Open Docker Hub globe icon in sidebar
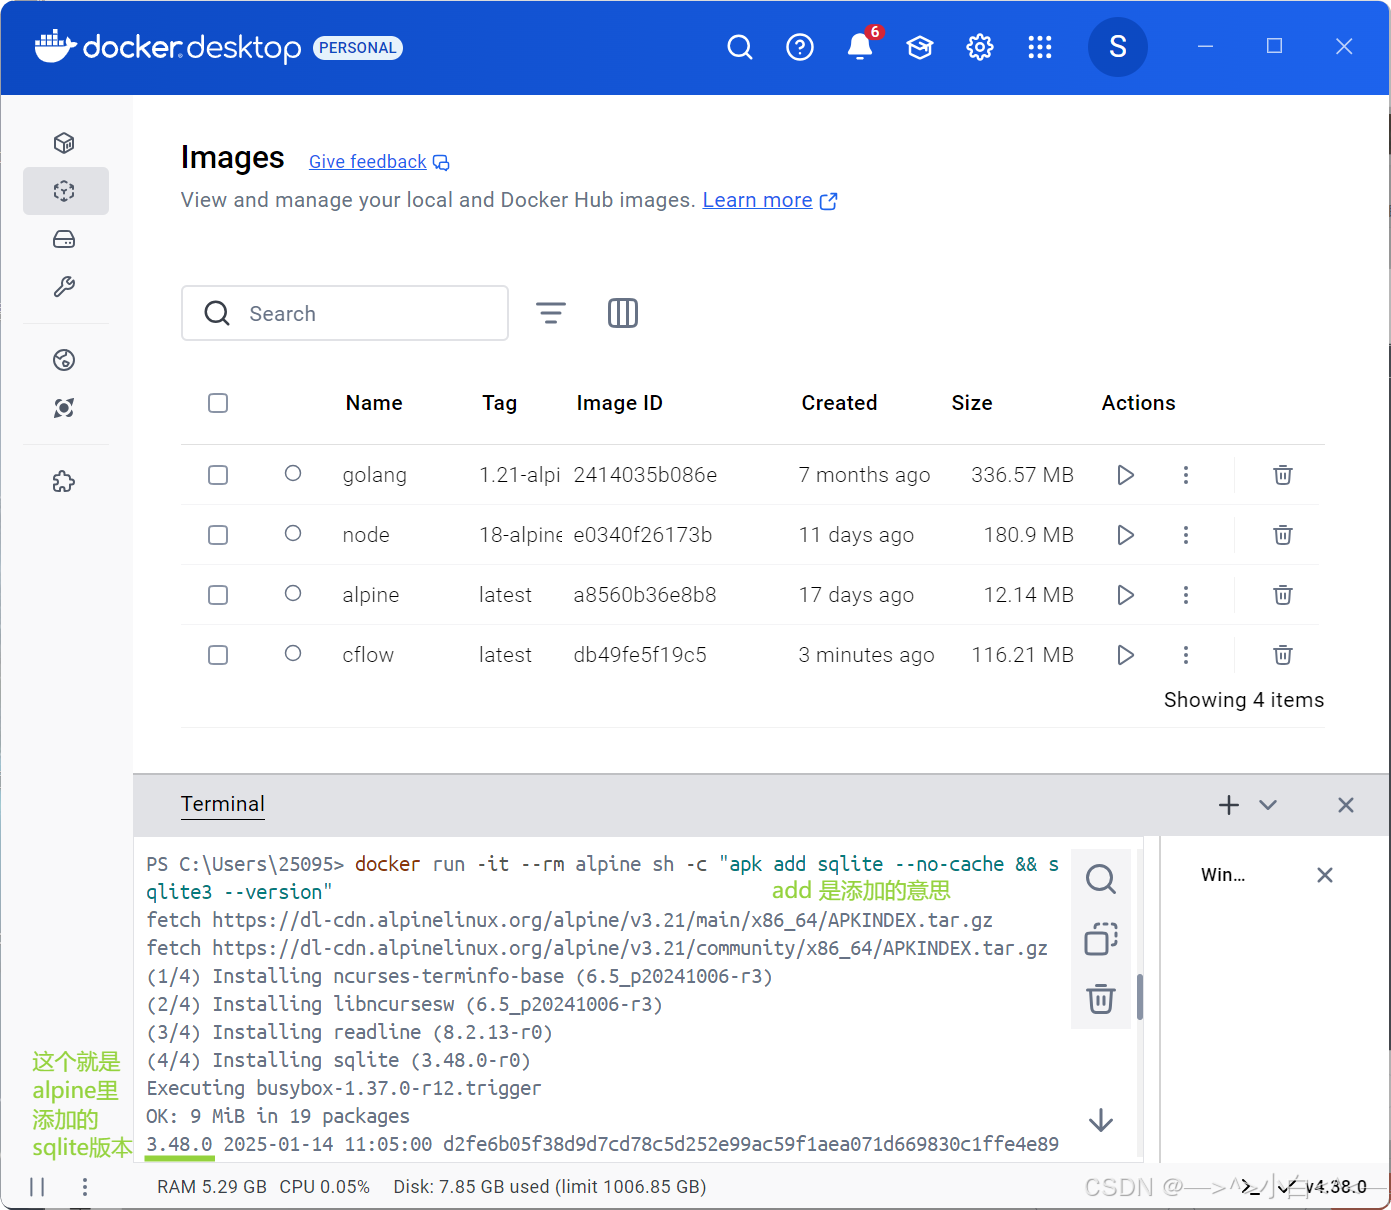The height and width of the screenshot is (1210, 1391). [64, 360]
